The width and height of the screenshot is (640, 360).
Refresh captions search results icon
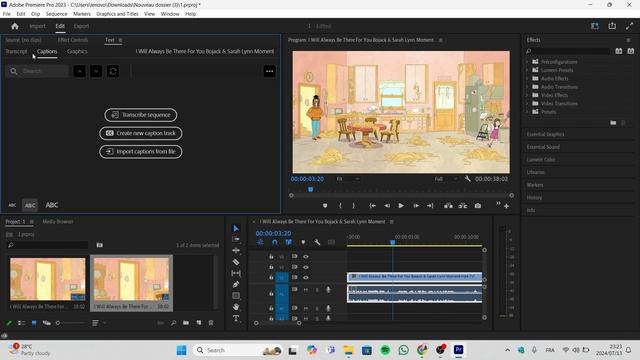click(113, 71)
